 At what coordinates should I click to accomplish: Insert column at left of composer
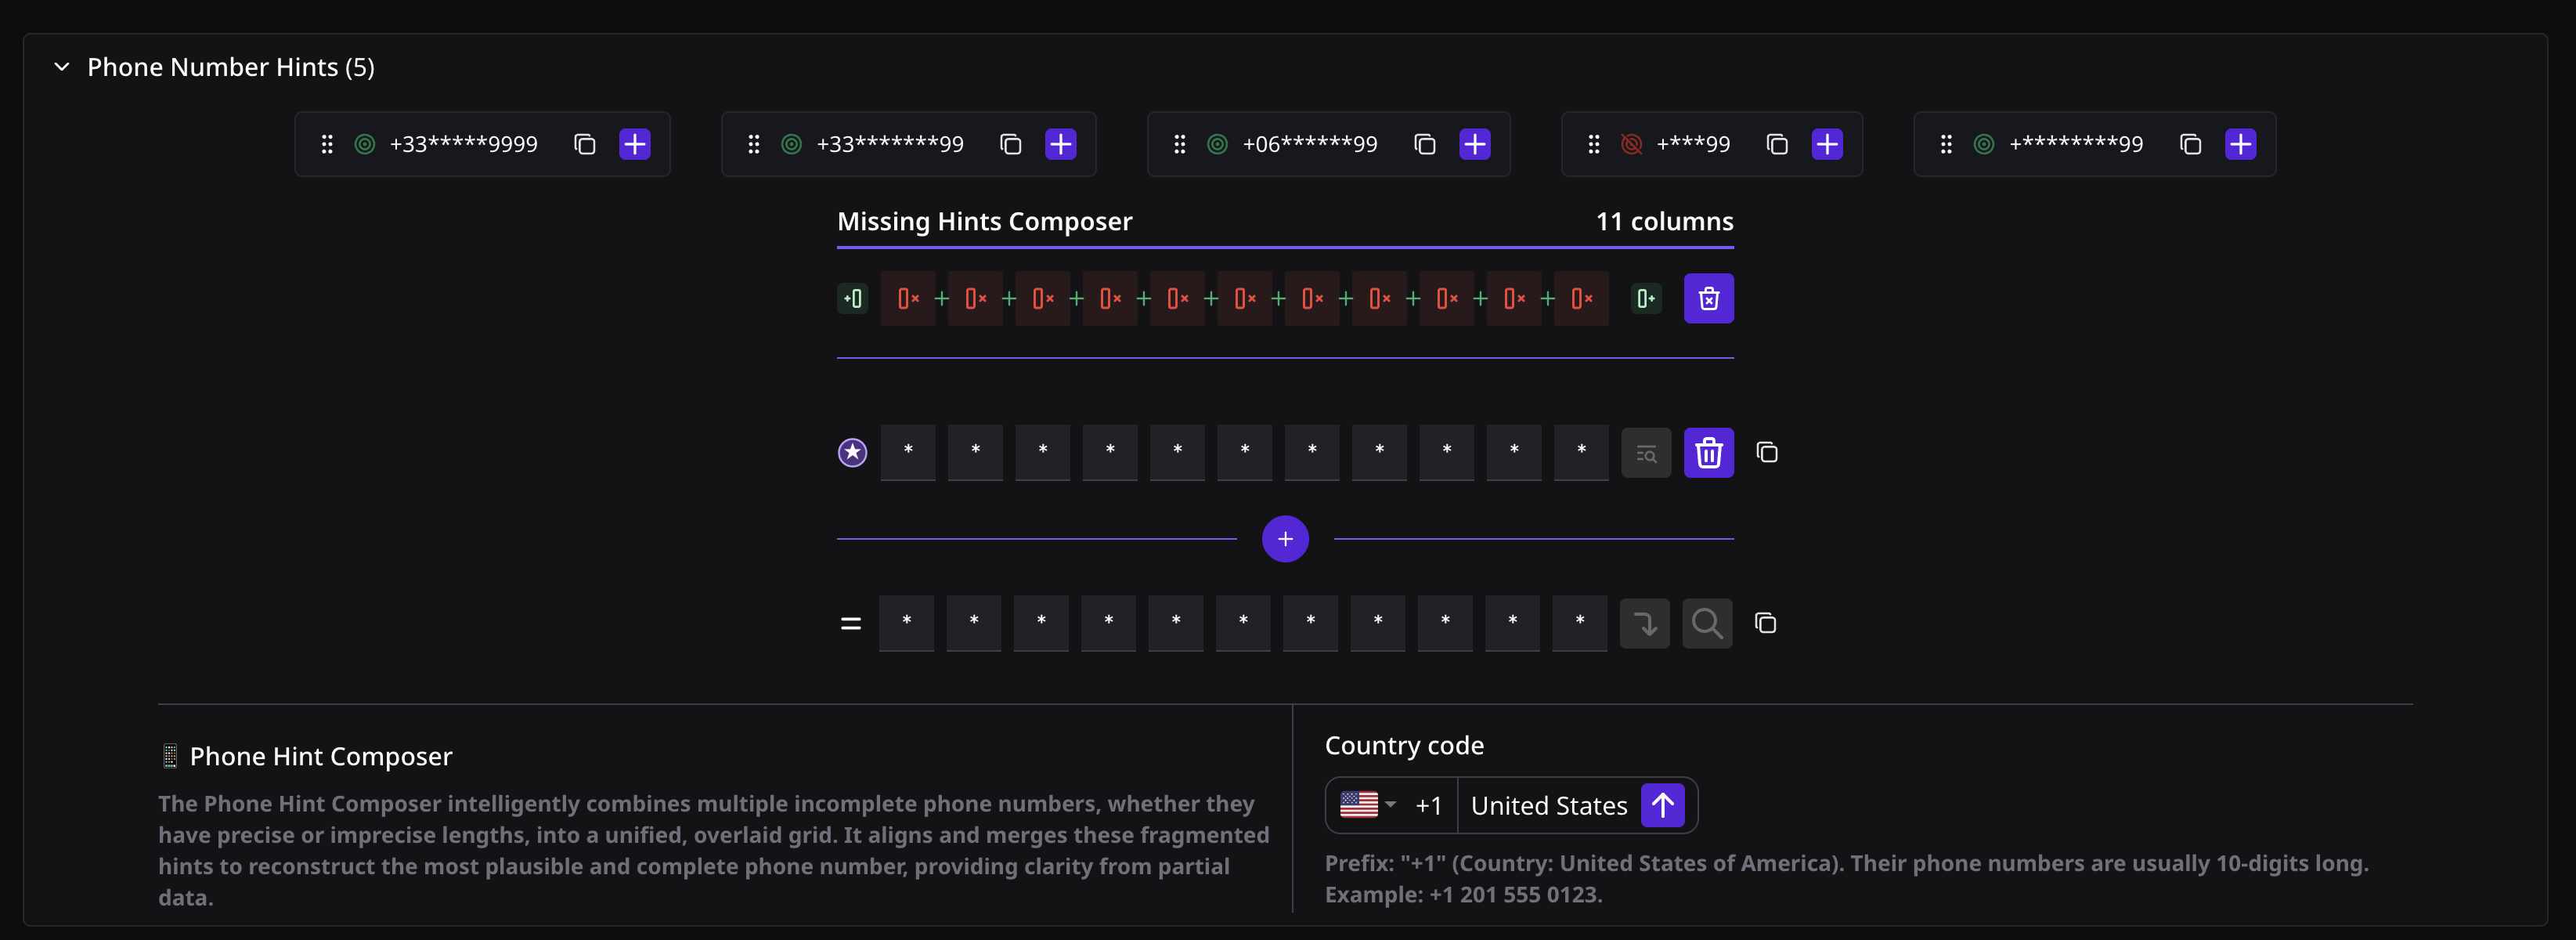coord(853,298)
